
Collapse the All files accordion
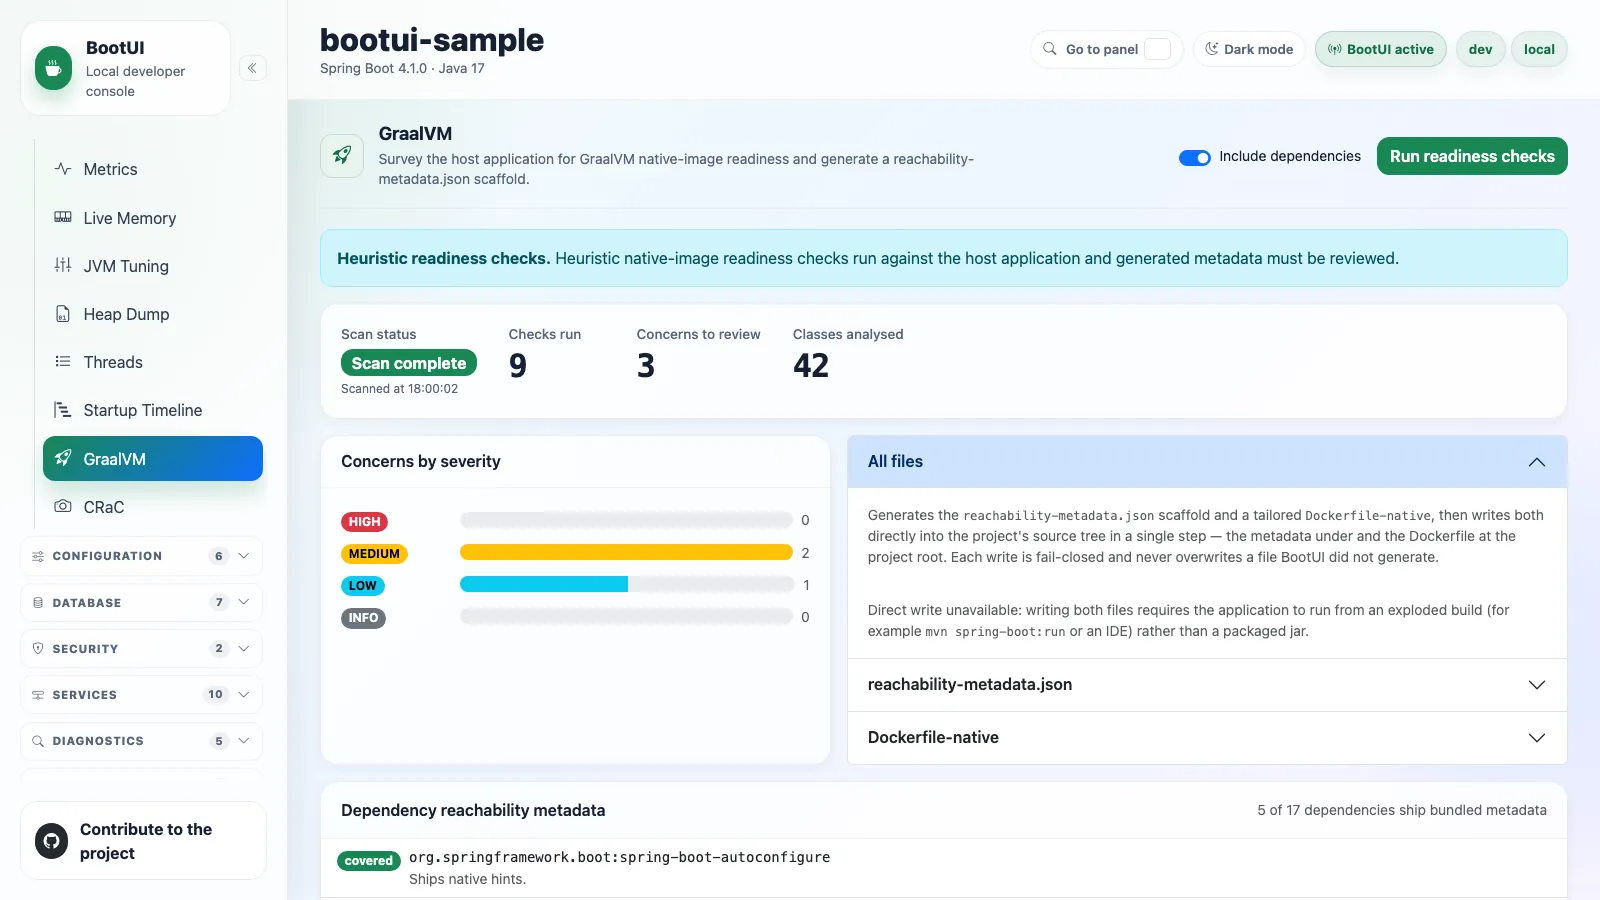(x=1207, y=461)
